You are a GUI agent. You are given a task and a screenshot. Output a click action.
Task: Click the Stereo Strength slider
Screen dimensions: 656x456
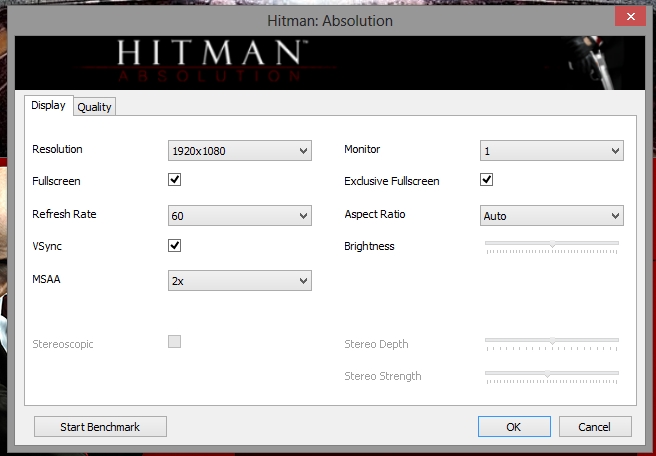point(552,377)
